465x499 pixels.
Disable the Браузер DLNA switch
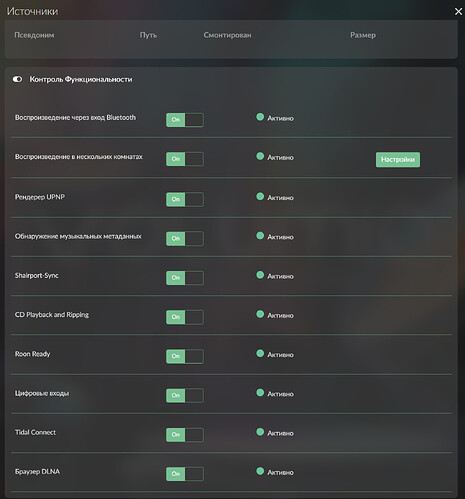185,474
